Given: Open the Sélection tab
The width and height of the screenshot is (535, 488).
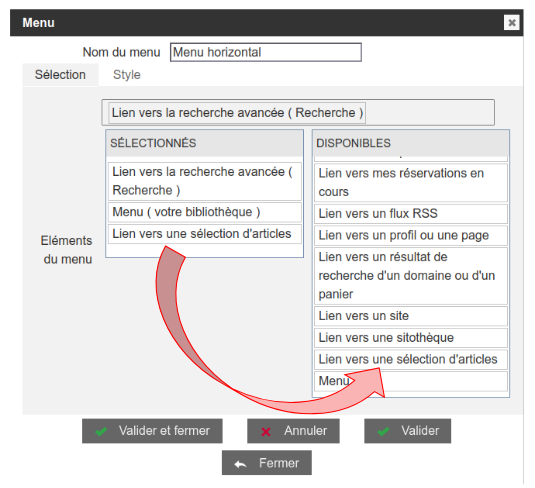Looking at the screenshot, I should click(x=60, y=75).
